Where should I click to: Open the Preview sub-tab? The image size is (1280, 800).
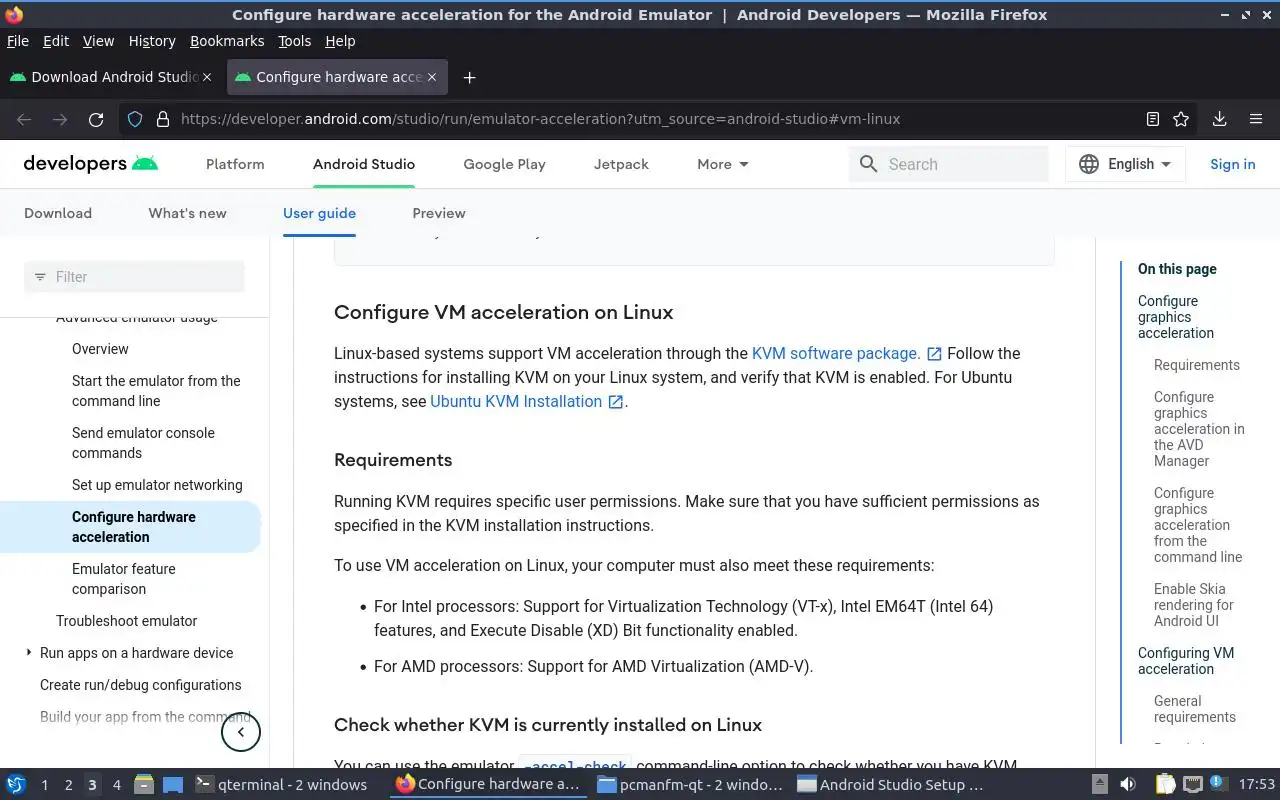point(439,213)
